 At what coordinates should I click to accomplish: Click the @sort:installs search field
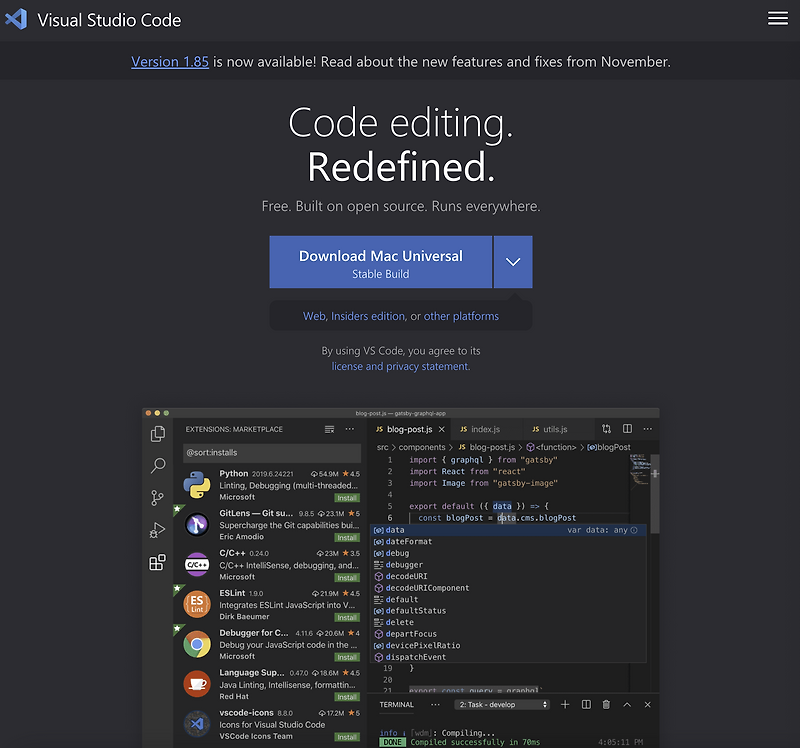272,453
